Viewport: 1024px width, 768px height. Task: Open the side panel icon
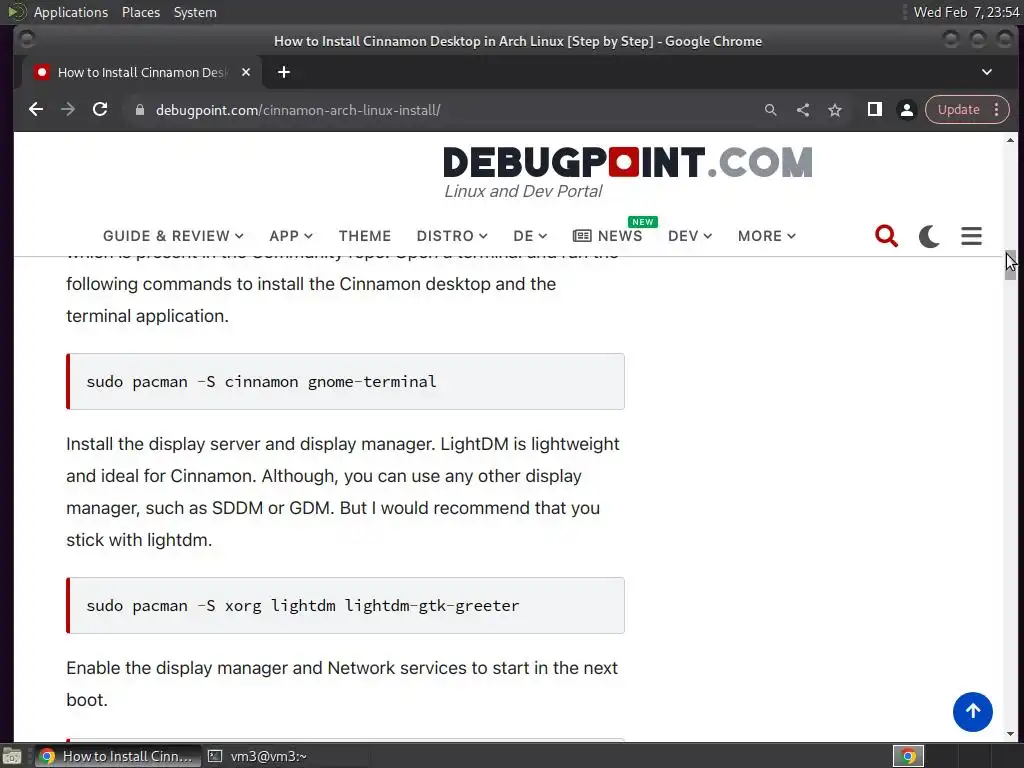874,110
